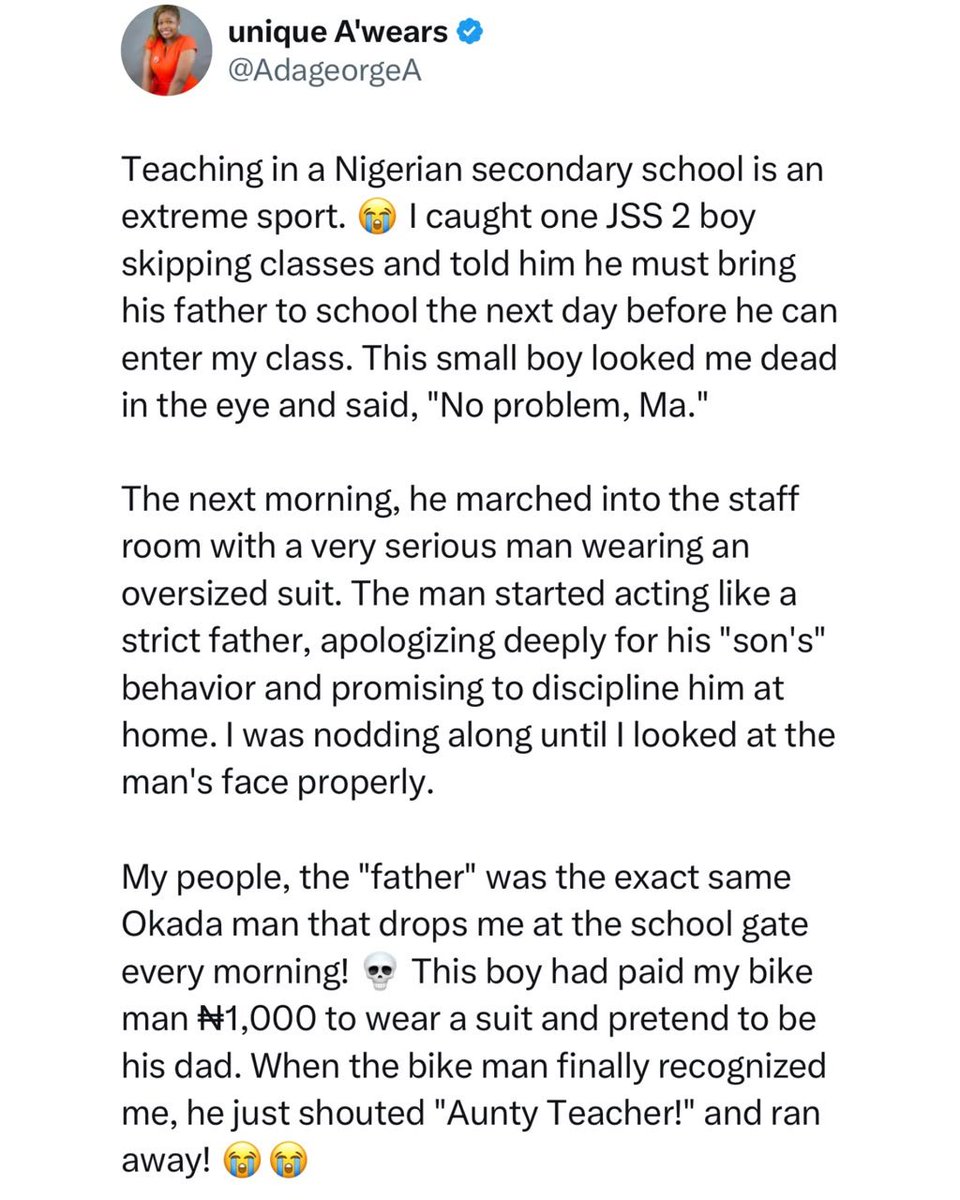Click the word "Okada" in the third paragraph

171,923
